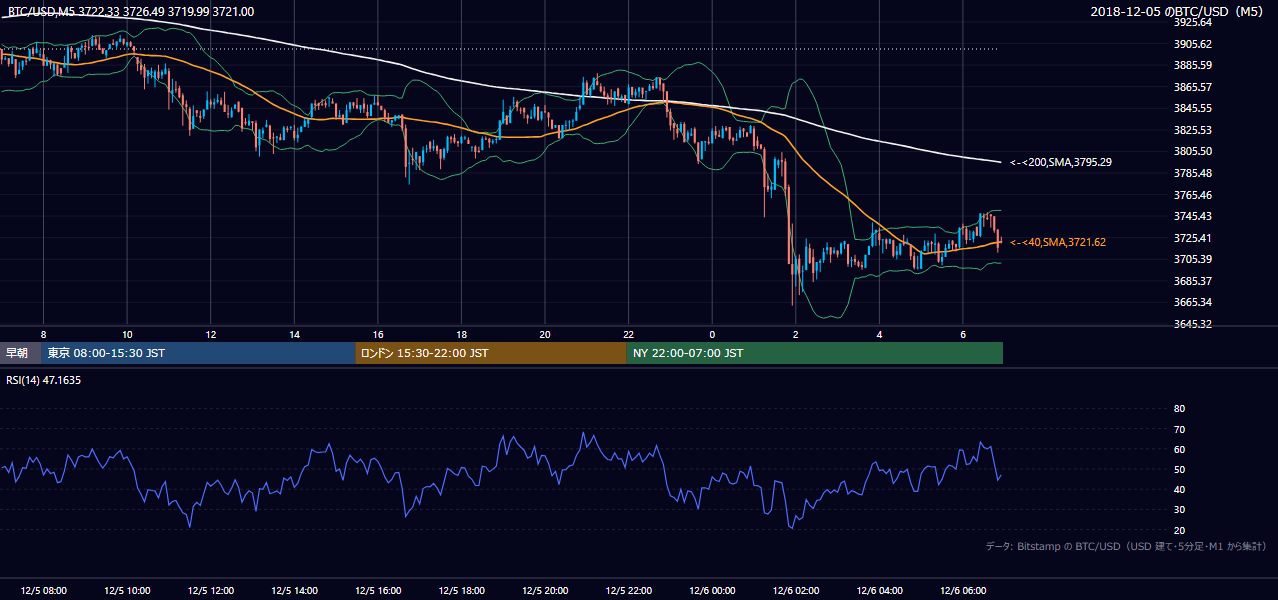Click the 12/6 04:00 date label
1278x600 pixels.
(879, 591)
